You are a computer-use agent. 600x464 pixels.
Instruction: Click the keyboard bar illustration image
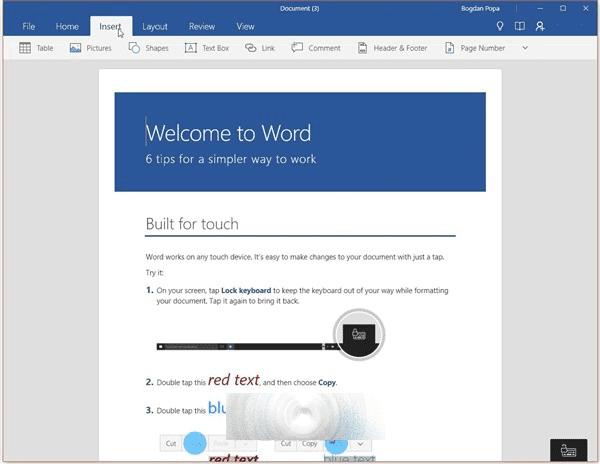(x=271, y=335)
